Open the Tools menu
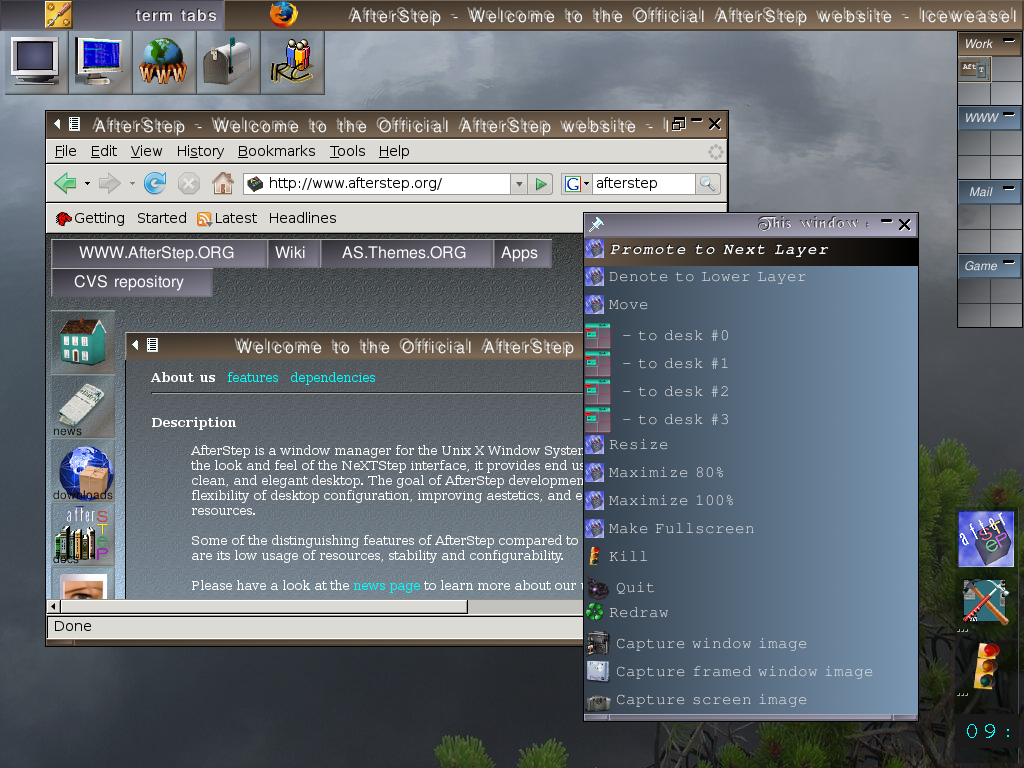Viewport: 1024px width, 768px height. [x=347, y=152]
